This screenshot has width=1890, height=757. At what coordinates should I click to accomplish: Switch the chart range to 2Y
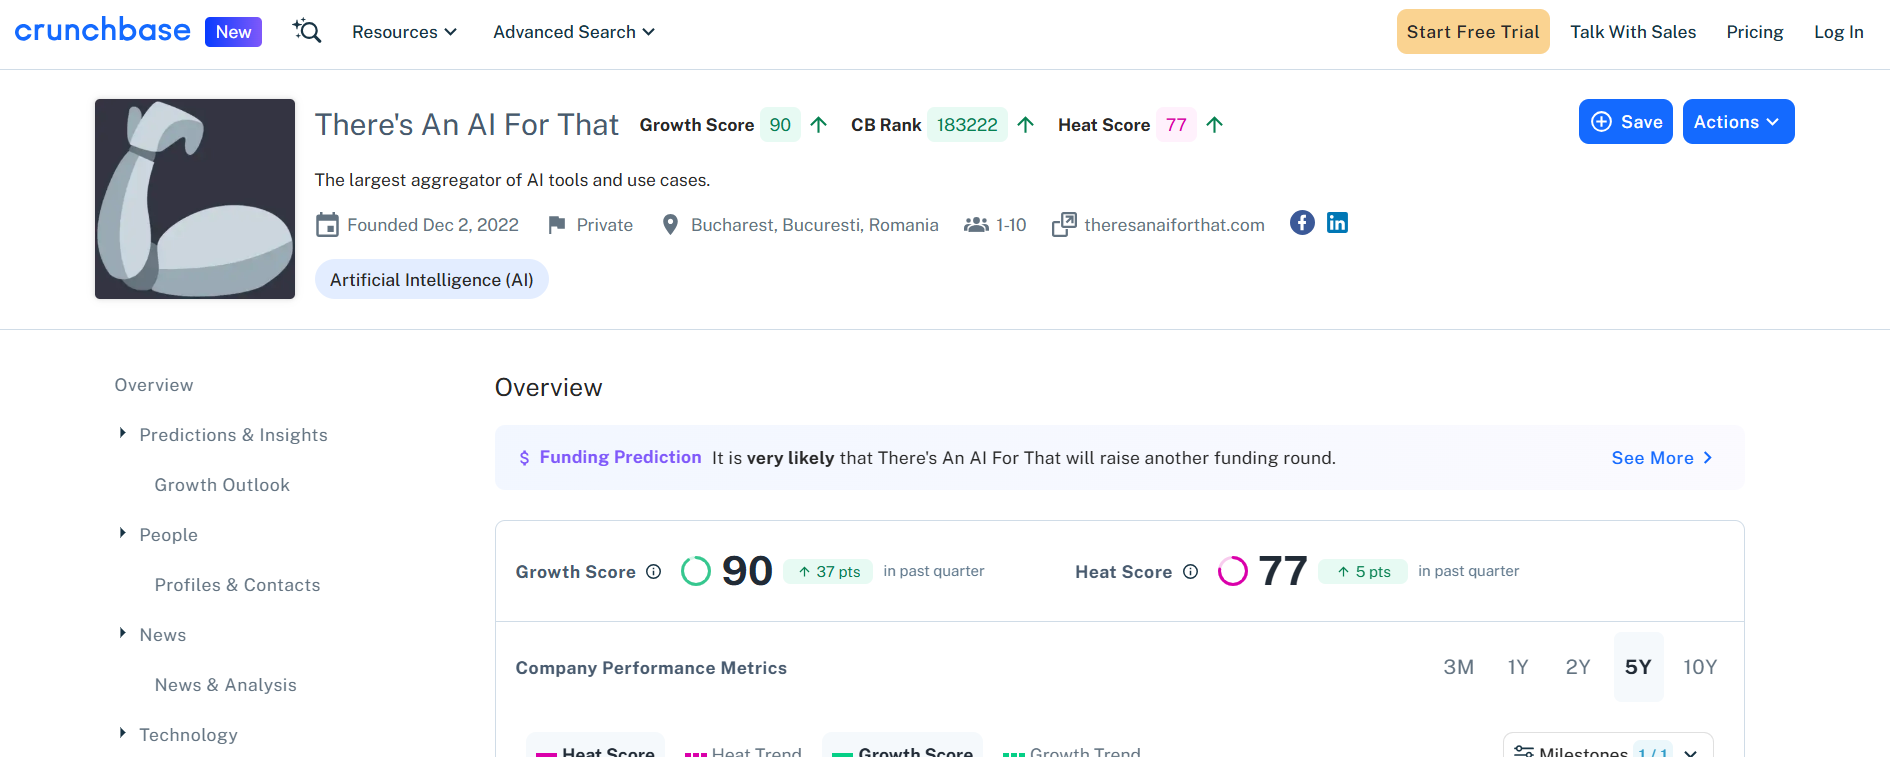pyautogui.click(x=1578, y=667)
